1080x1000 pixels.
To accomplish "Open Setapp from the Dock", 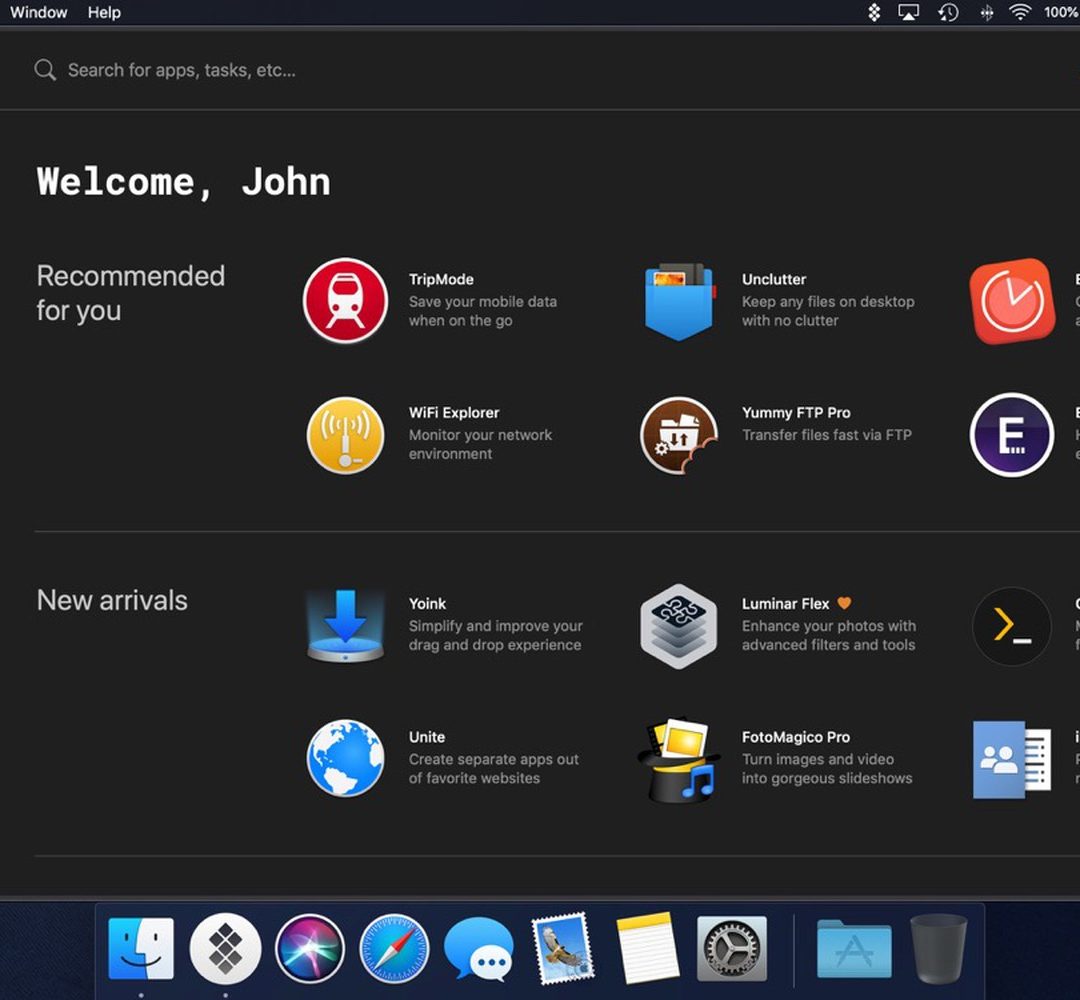I will tap(225, 948).
